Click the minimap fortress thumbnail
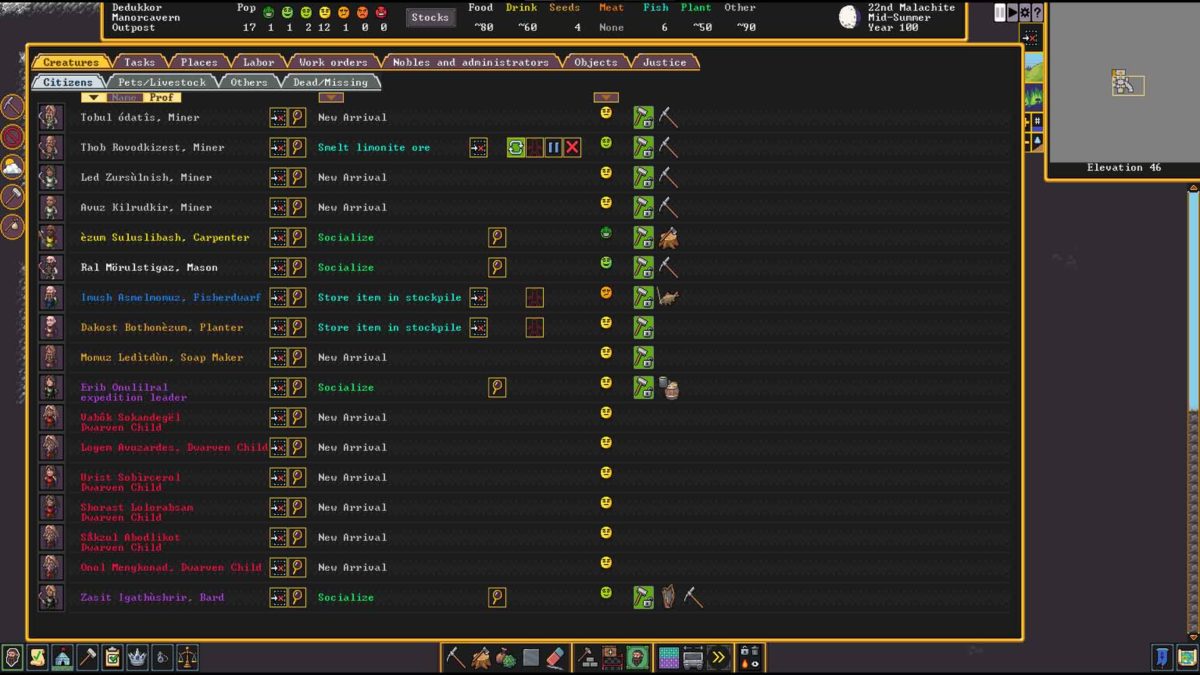Image resolution: width=1200 pixels, height=675 pixels. (x=1127, y=84)
